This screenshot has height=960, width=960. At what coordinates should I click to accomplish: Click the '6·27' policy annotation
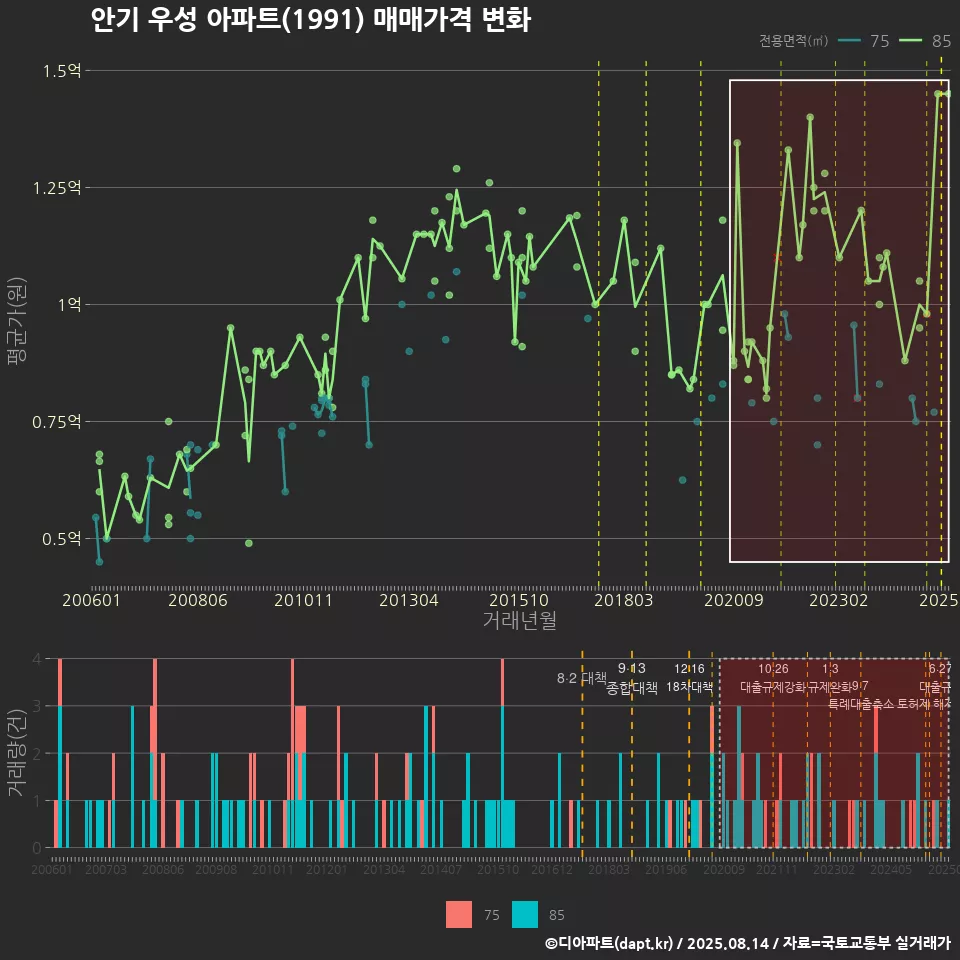tap(940, 669)
